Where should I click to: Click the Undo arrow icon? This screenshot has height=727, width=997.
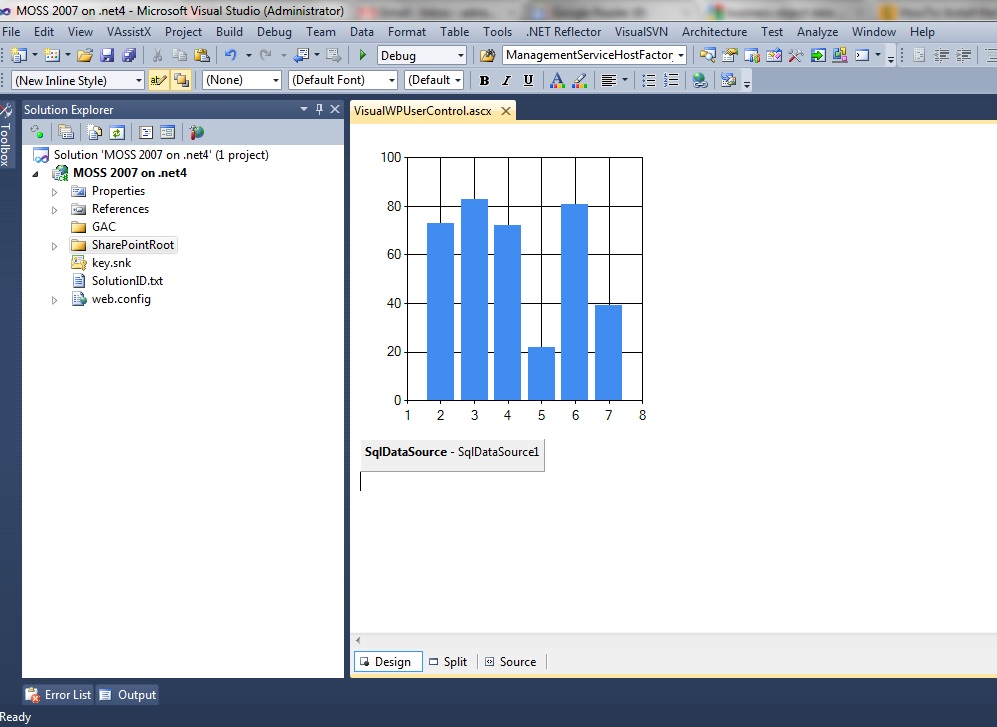pyautogui.click(x=231, y=55)
